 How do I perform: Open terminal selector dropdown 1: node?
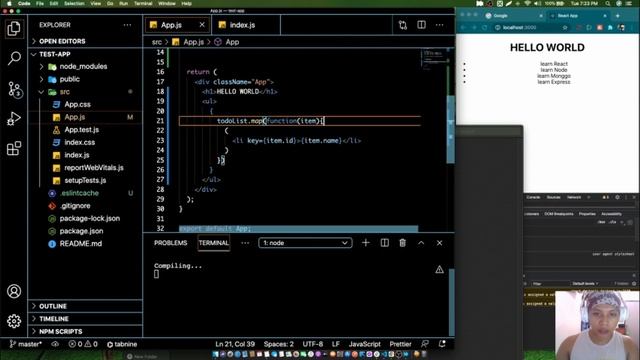pyautogui.click(x=305, y=243)
